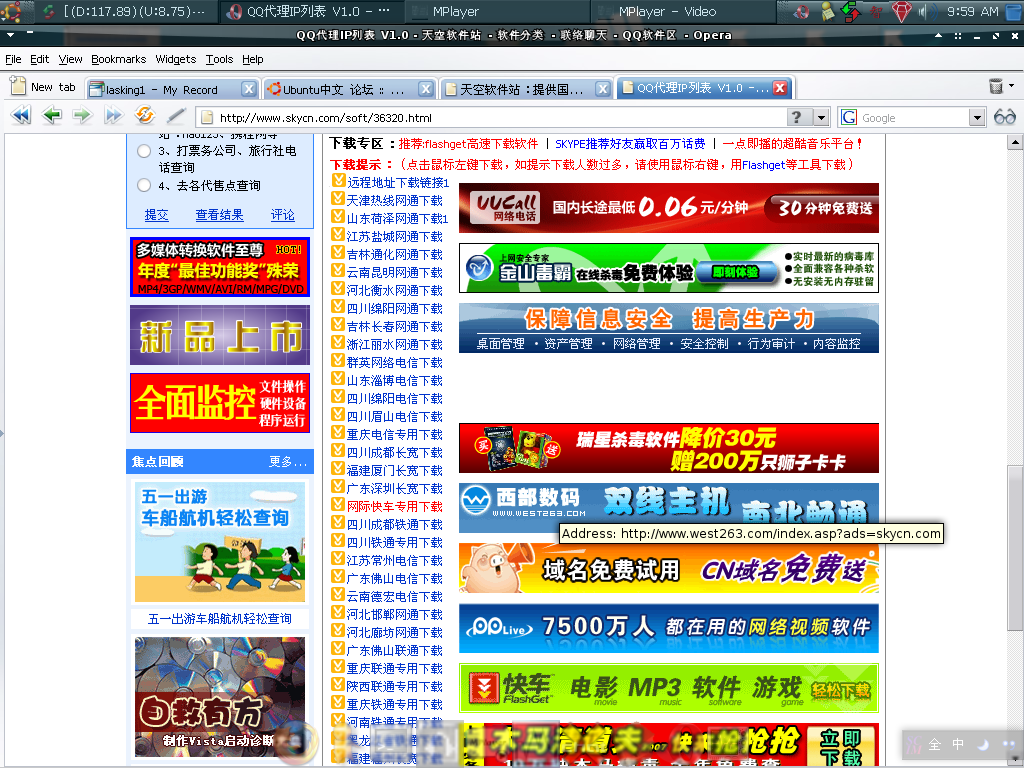The height and width of the screenshot is (768, 1024).
Task: Click the Rewind navigation icon
Action: pyautogui.click(x=21, y=116)
